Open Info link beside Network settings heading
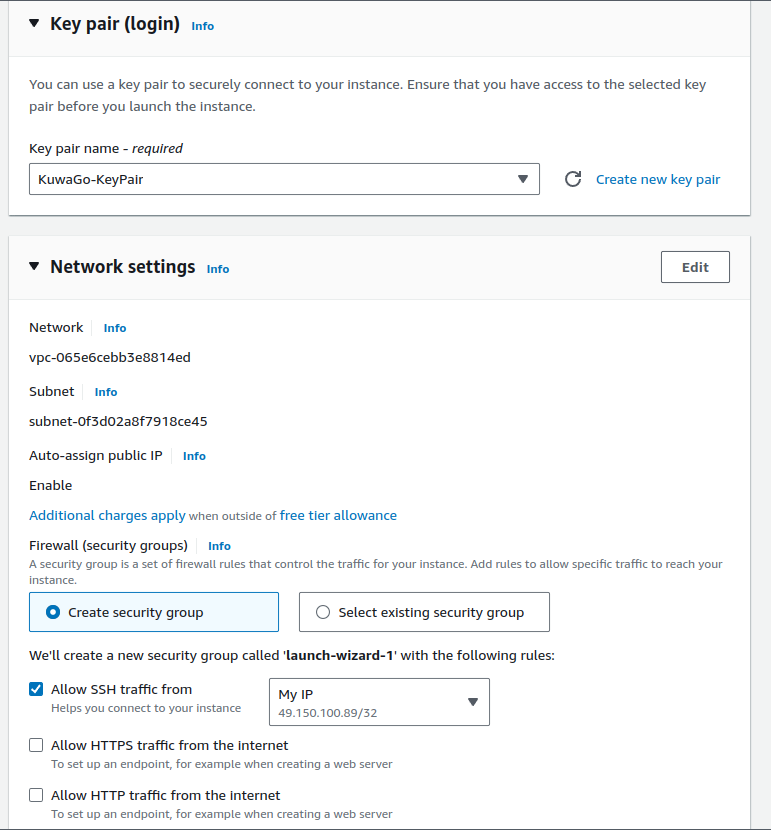Screen dimensions: 771x830 click(x=218, y=269)
